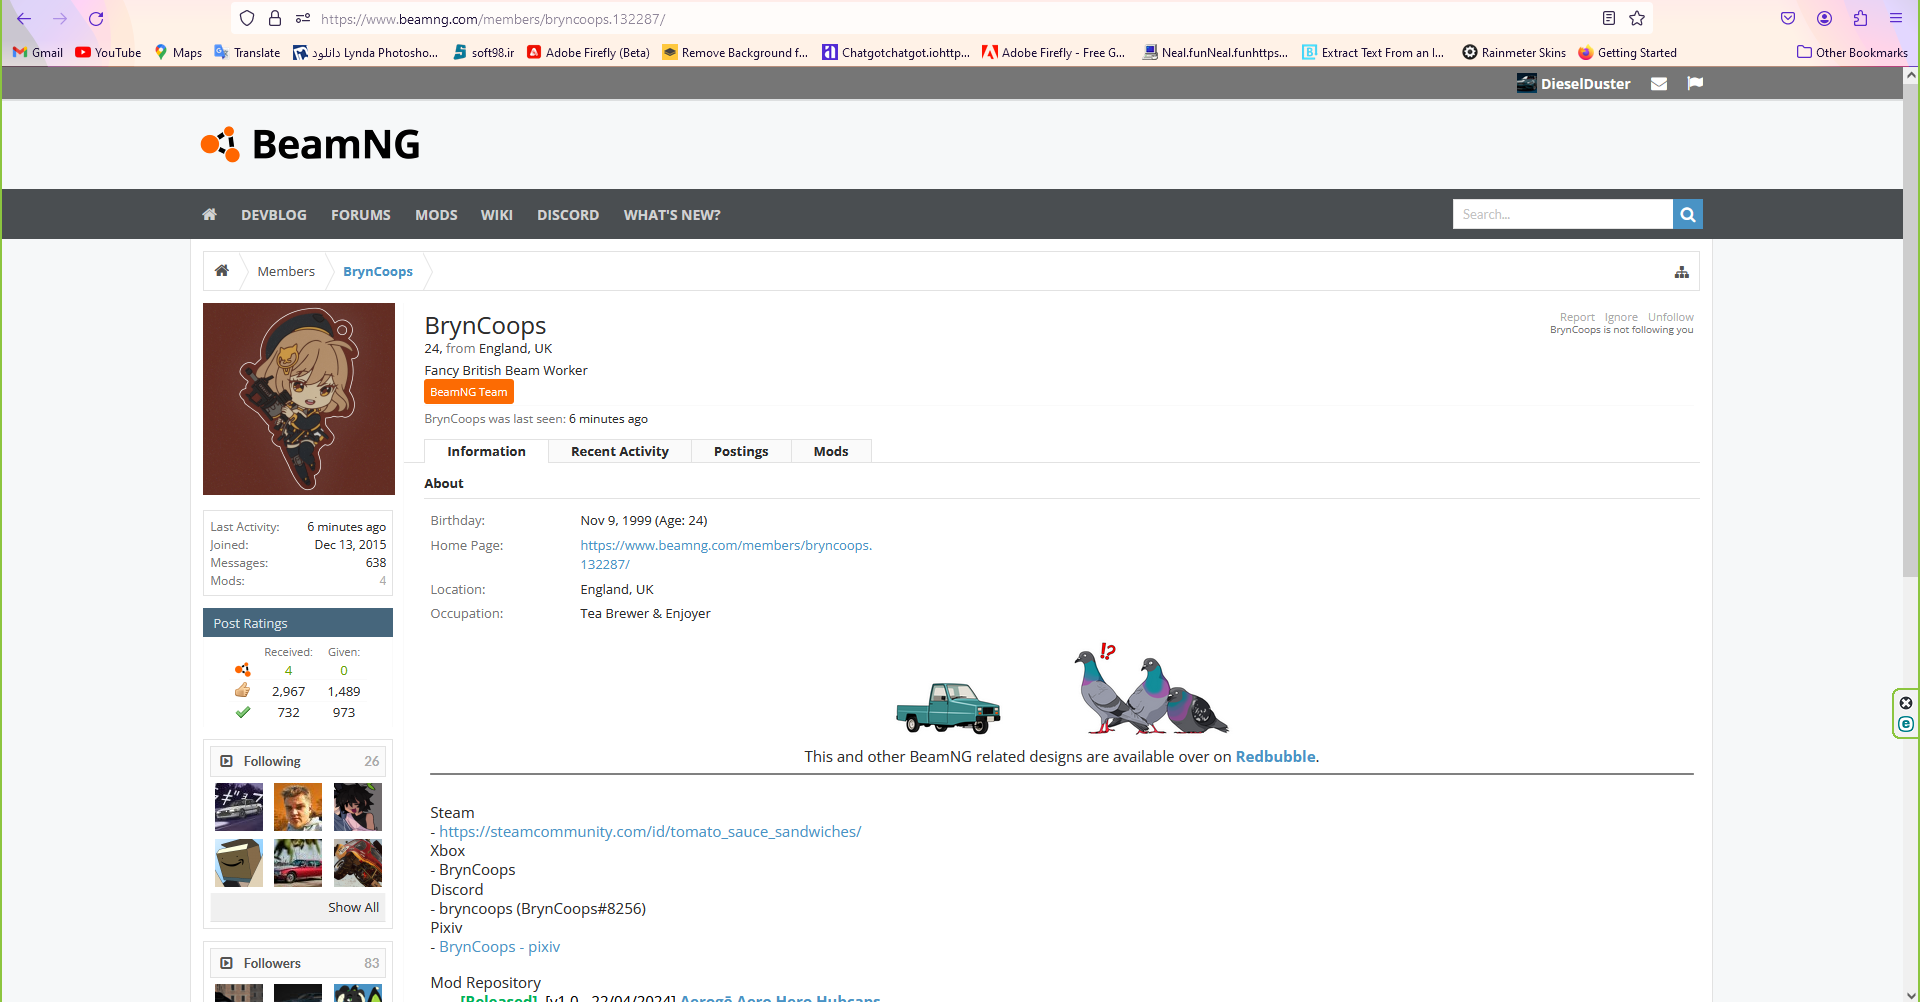Open the alerts flag icon
The width and height of the screenshot is (1920, 1002).
point(1695,84)
